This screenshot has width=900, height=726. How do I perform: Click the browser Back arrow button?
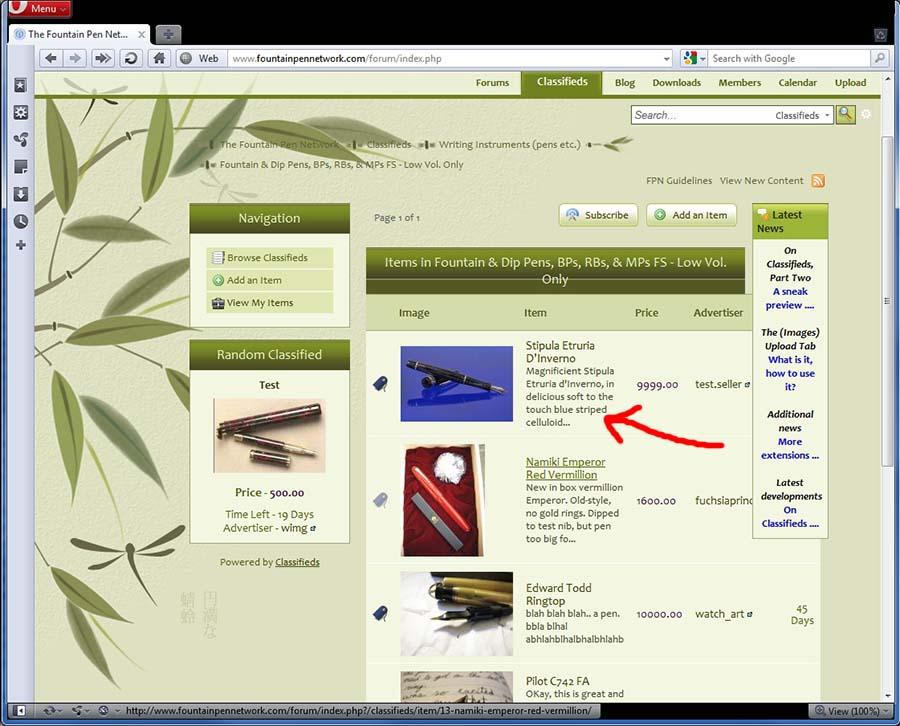pyautogui.click(x=51, y=58)
